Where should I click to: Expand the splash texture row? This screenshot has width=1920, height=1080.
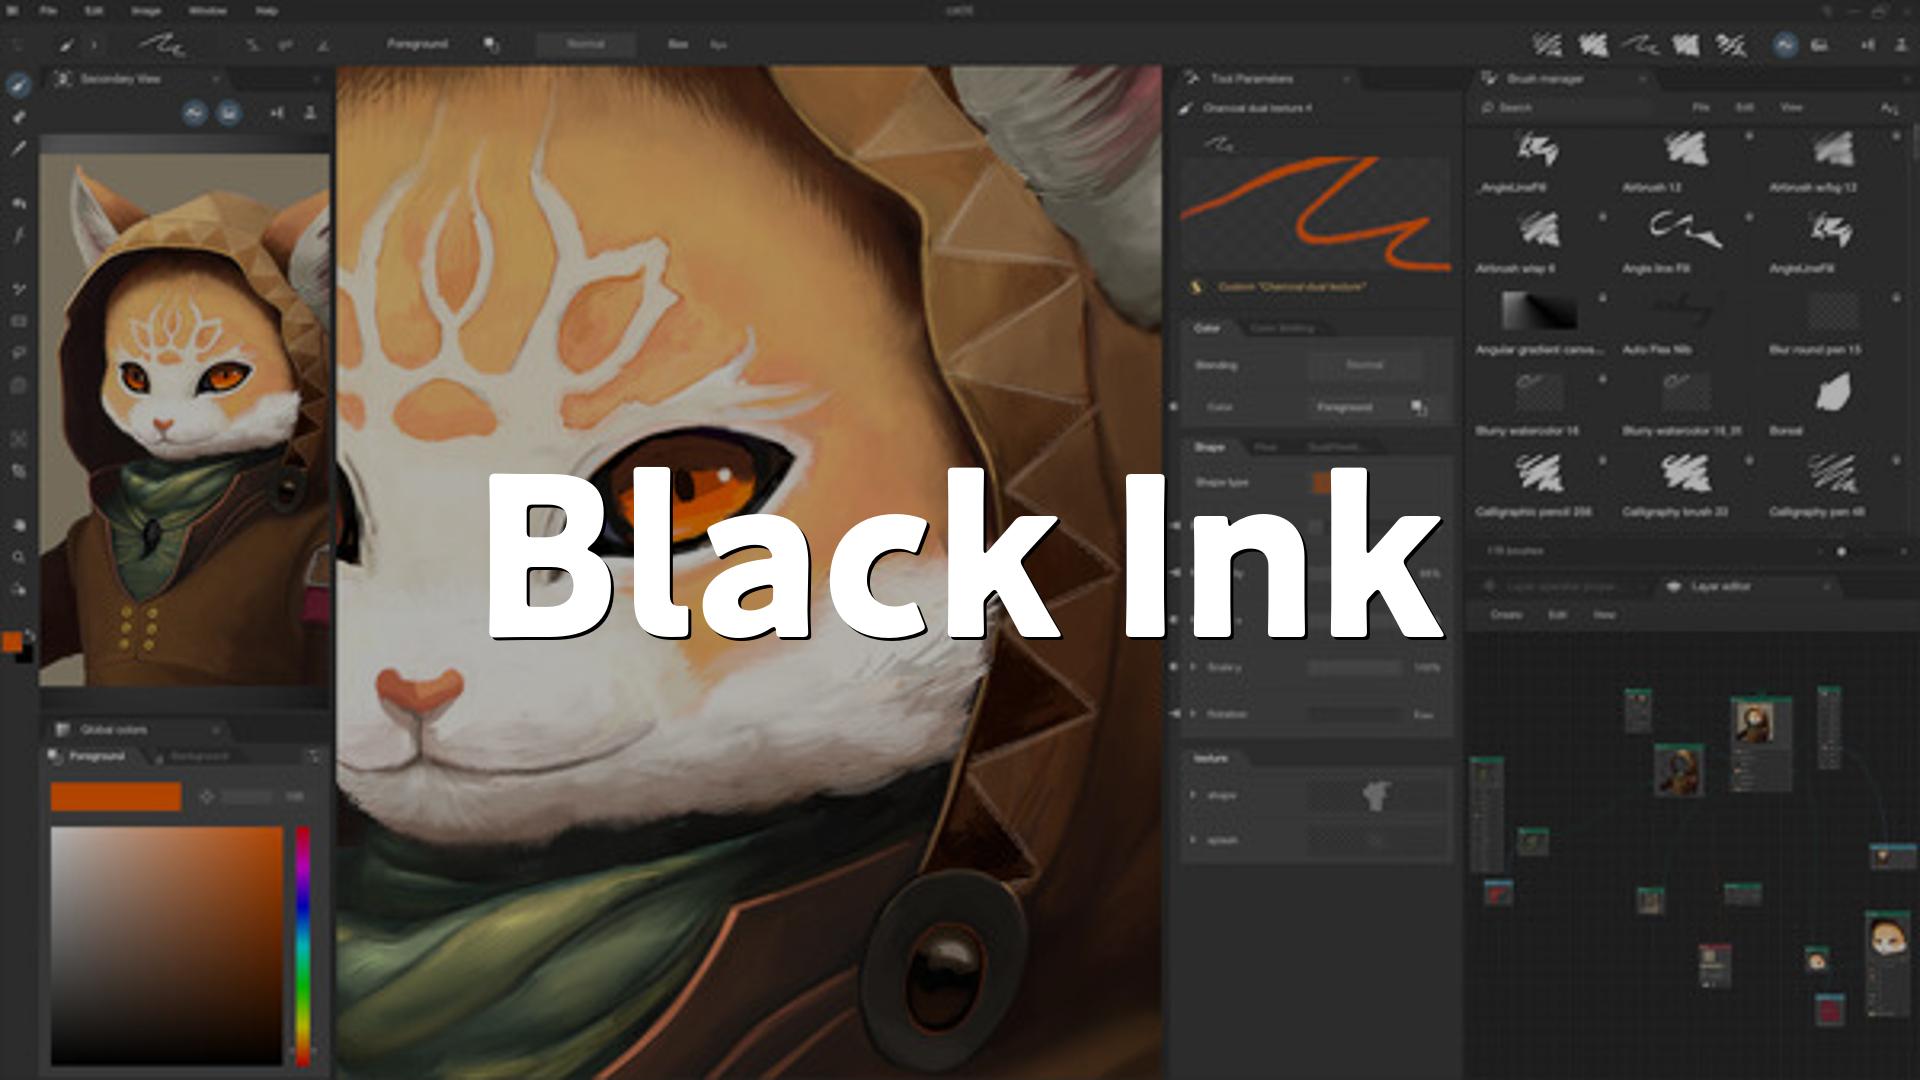click(x=1193, y=840)
